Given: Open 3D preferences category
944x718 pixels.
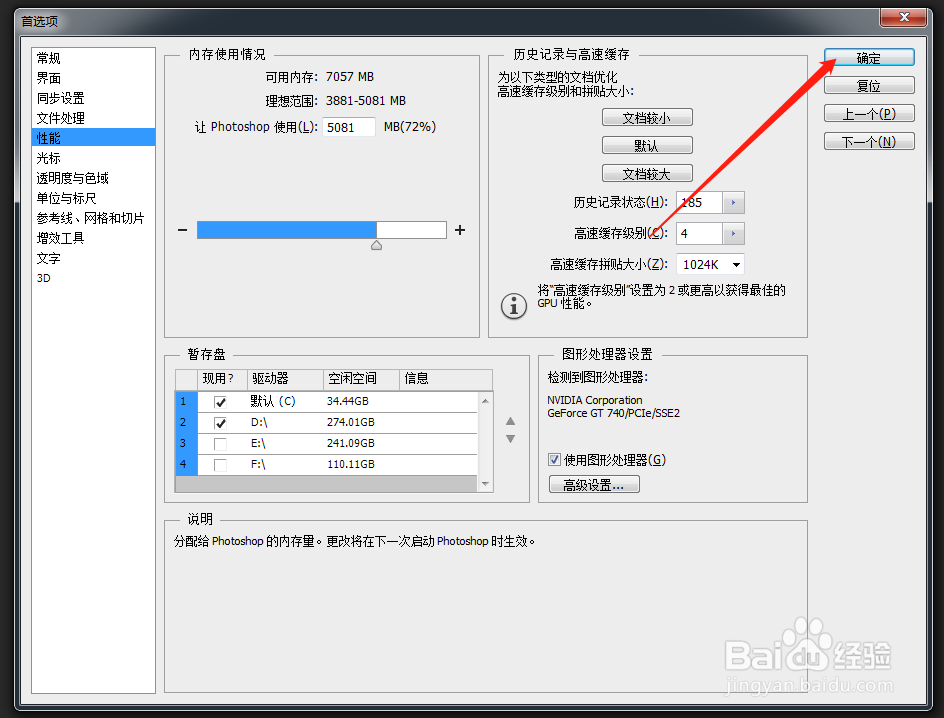Looking at the screenshot, I should (93, 278).
